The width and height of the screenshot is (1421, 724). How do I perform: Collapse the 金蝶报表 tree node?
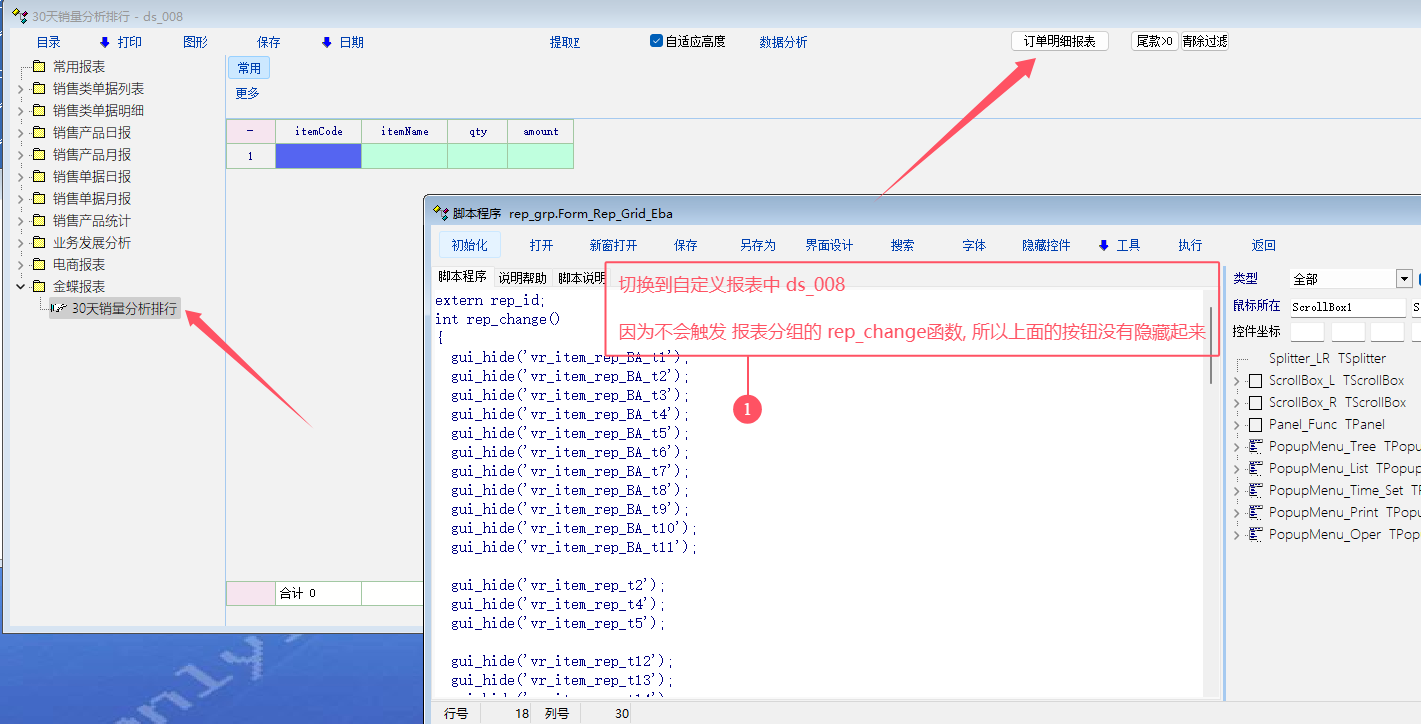(x=20, y=287)
